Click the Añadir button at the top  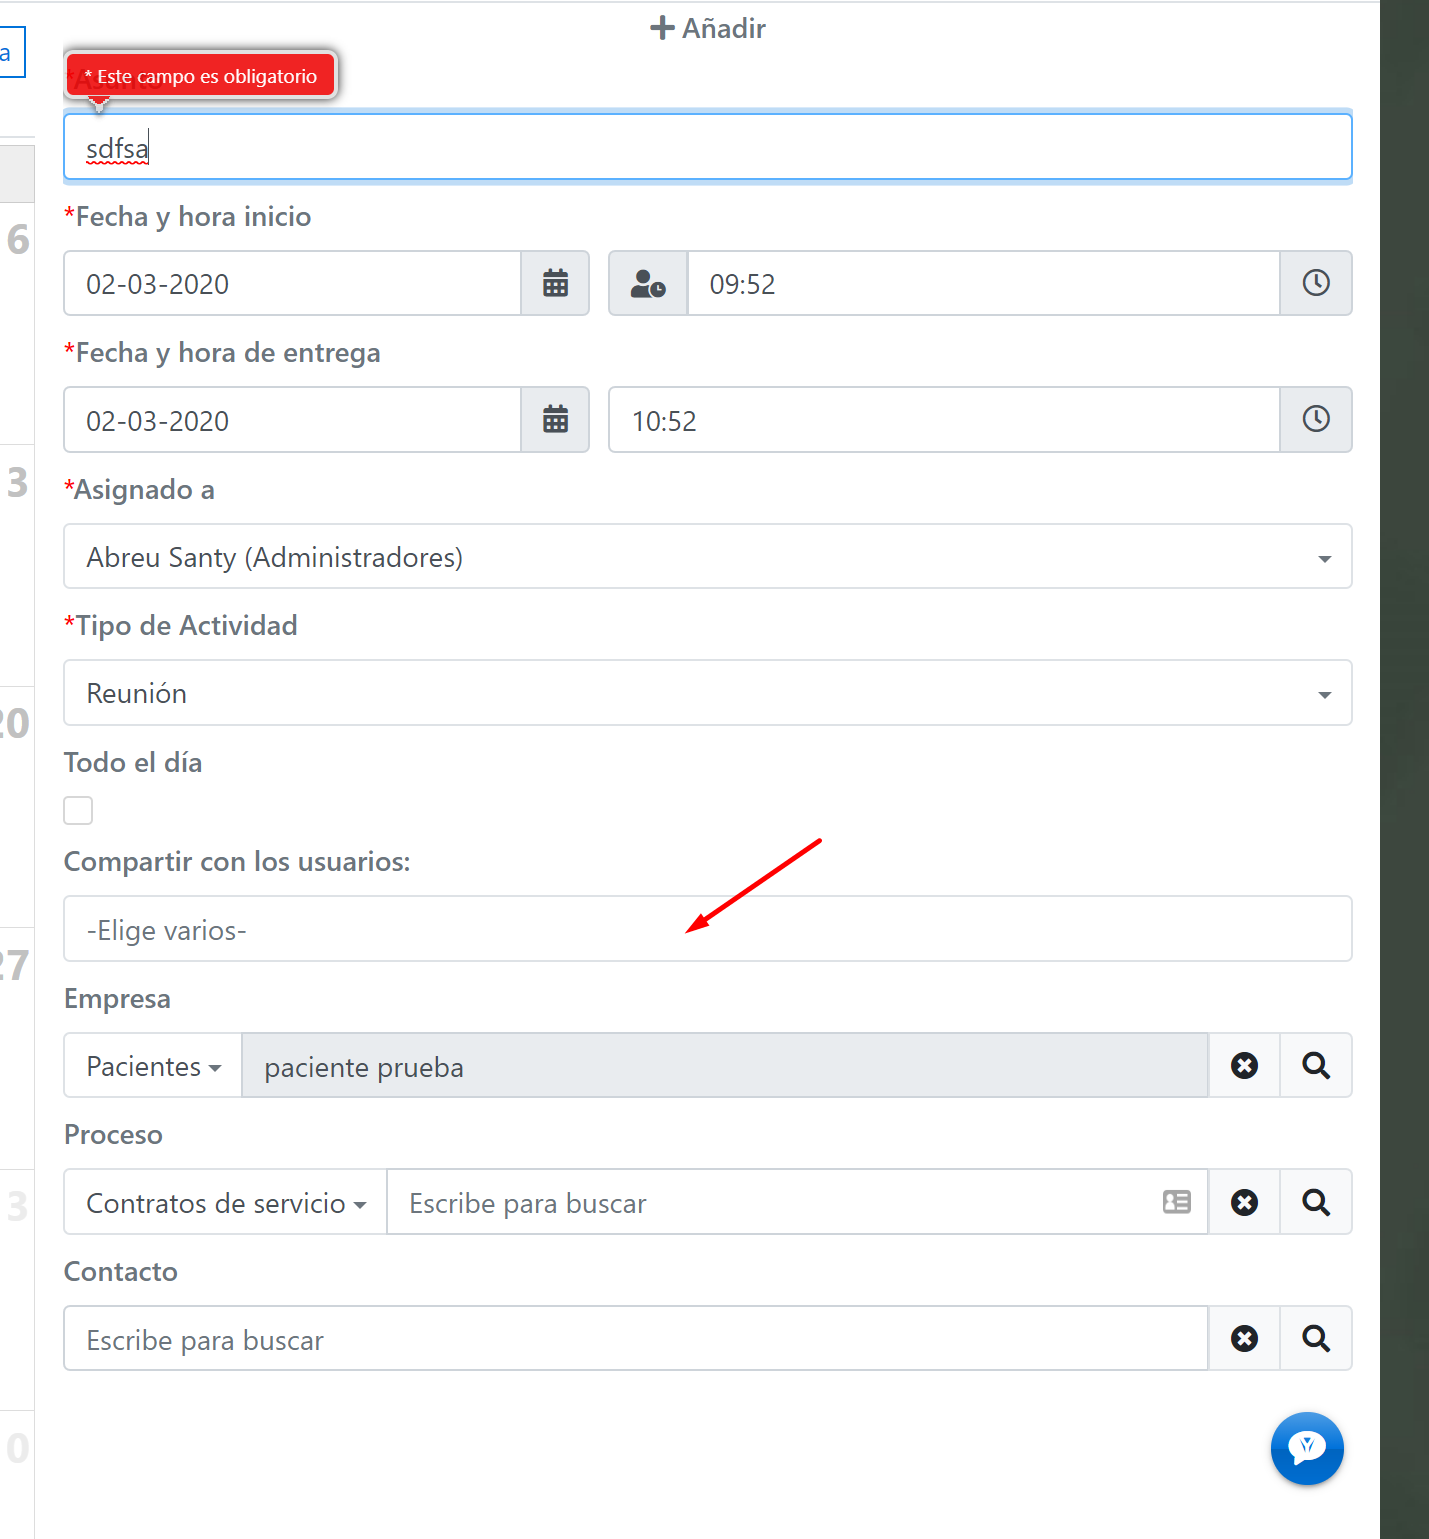706,28
